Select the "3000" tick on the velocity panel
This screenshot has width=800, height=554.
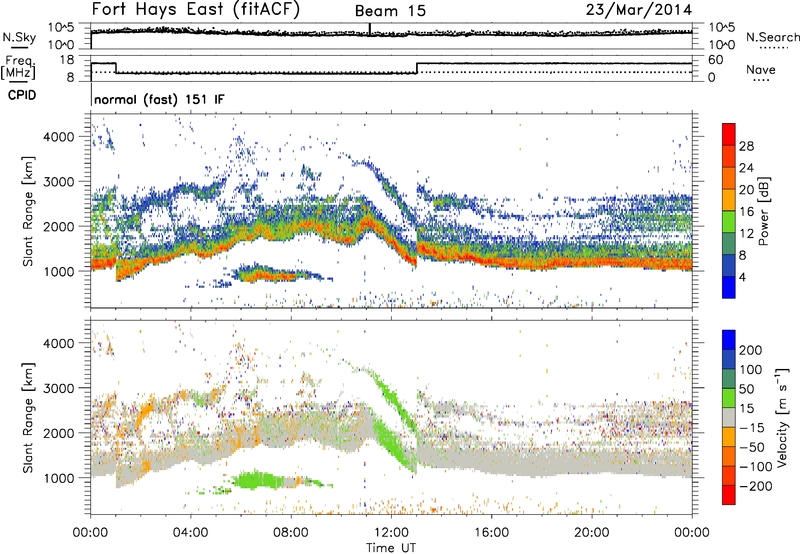click(58, 388)
